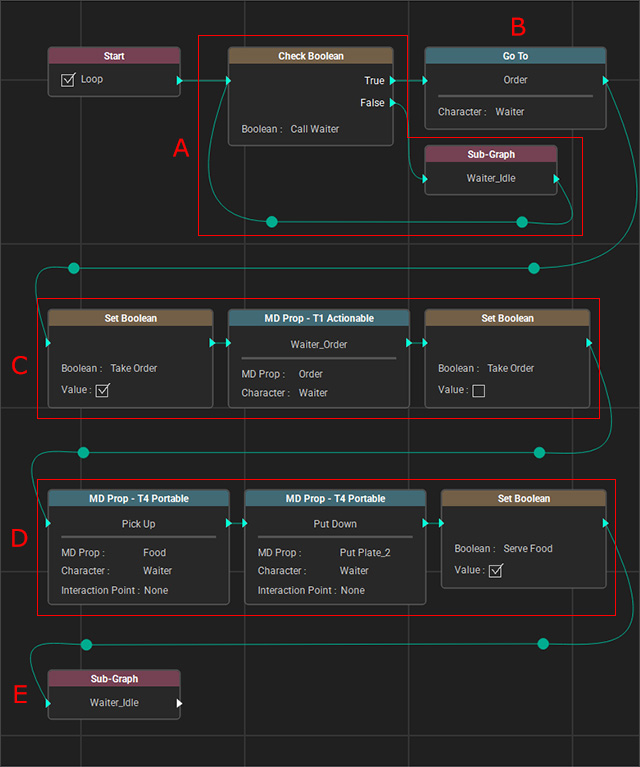
Task: Click input port of checked Take Order node
Action: (x=48, y=343)
